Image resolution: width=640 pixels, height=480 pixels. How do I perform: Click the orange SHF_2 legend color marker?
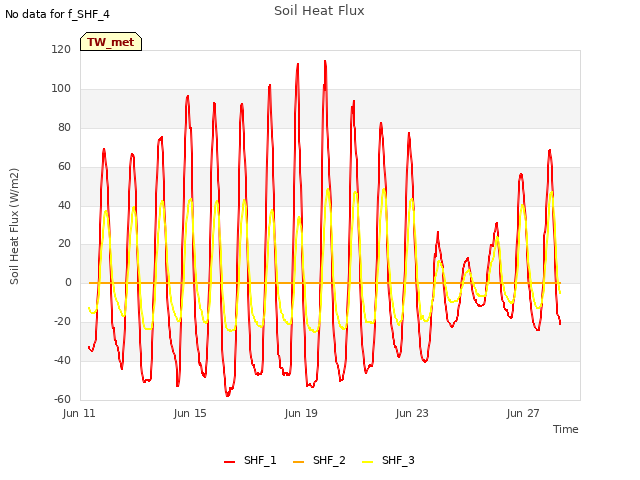[x=299, y=462]
